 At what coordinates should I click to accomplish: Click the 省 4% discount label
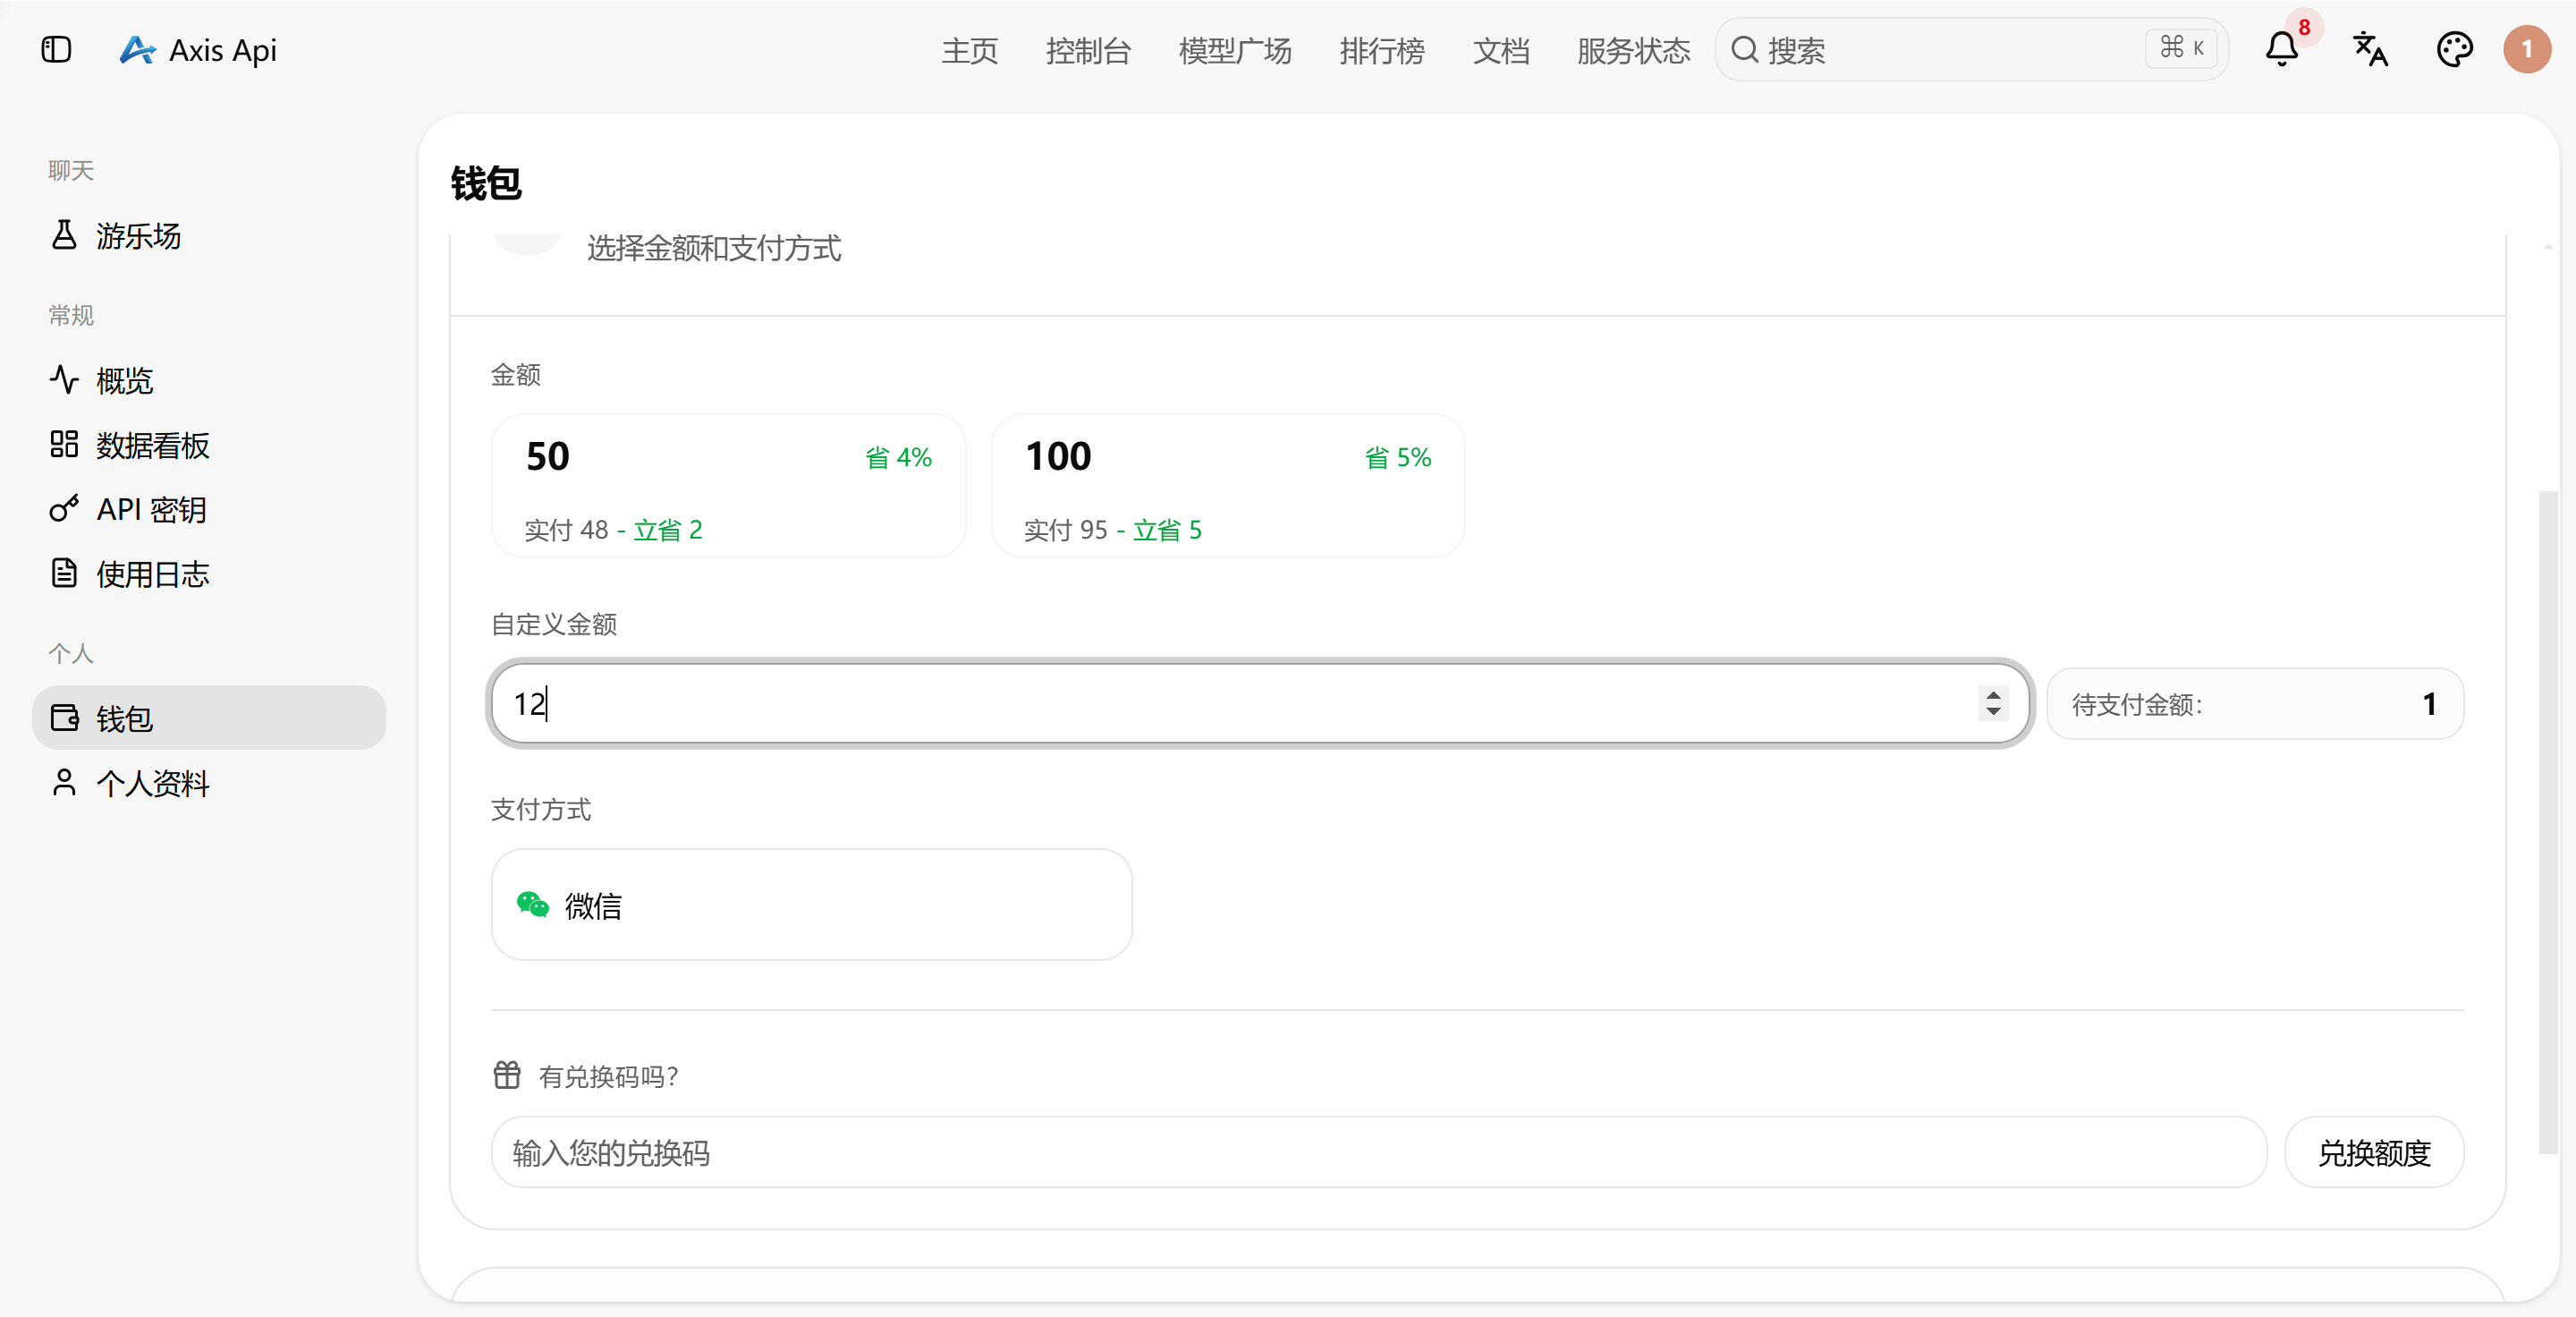point(898,457)
